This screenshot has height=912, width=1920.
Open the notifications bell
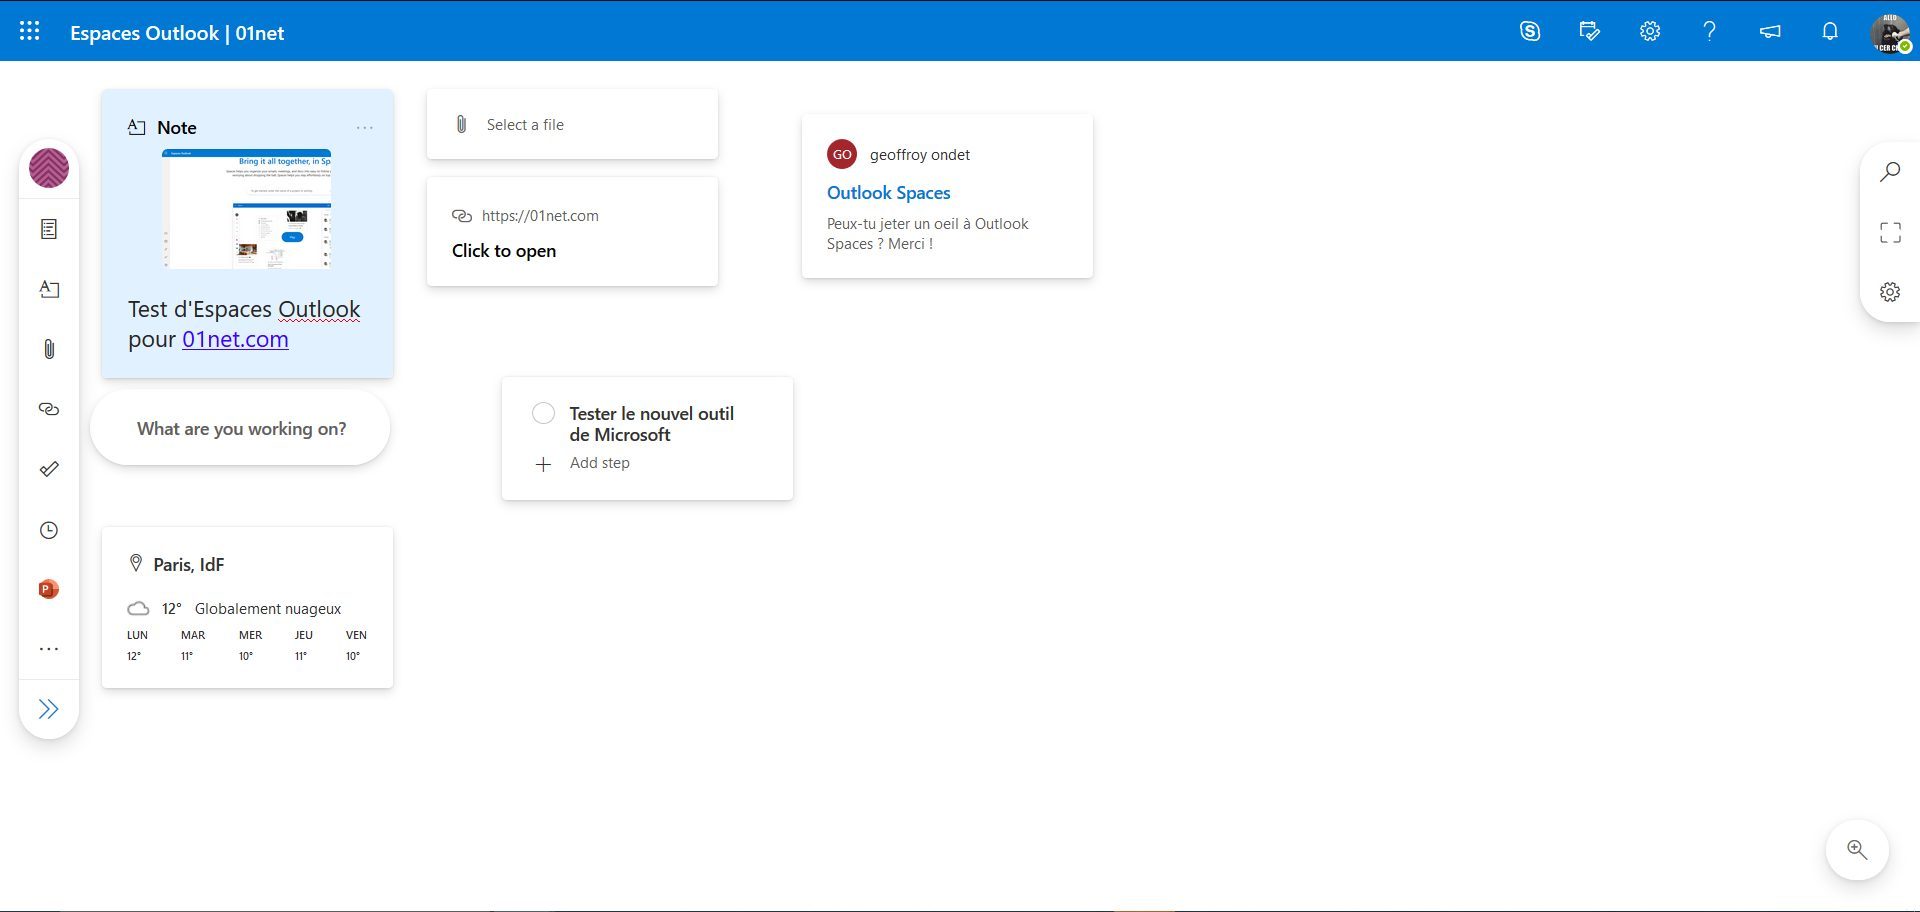pyautogui.click(x=1830, y=32)
